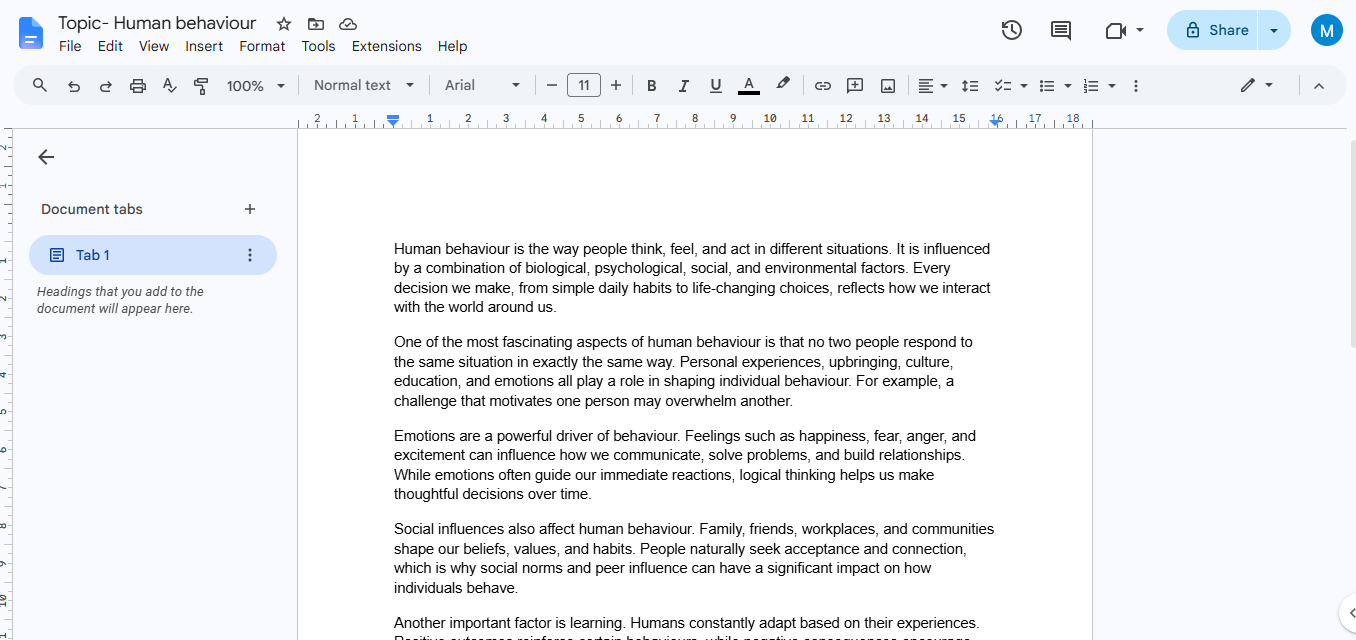Open the zoom 100% dropdown
This screenshot has width=1356, height=640.
[x=256, y=86]
